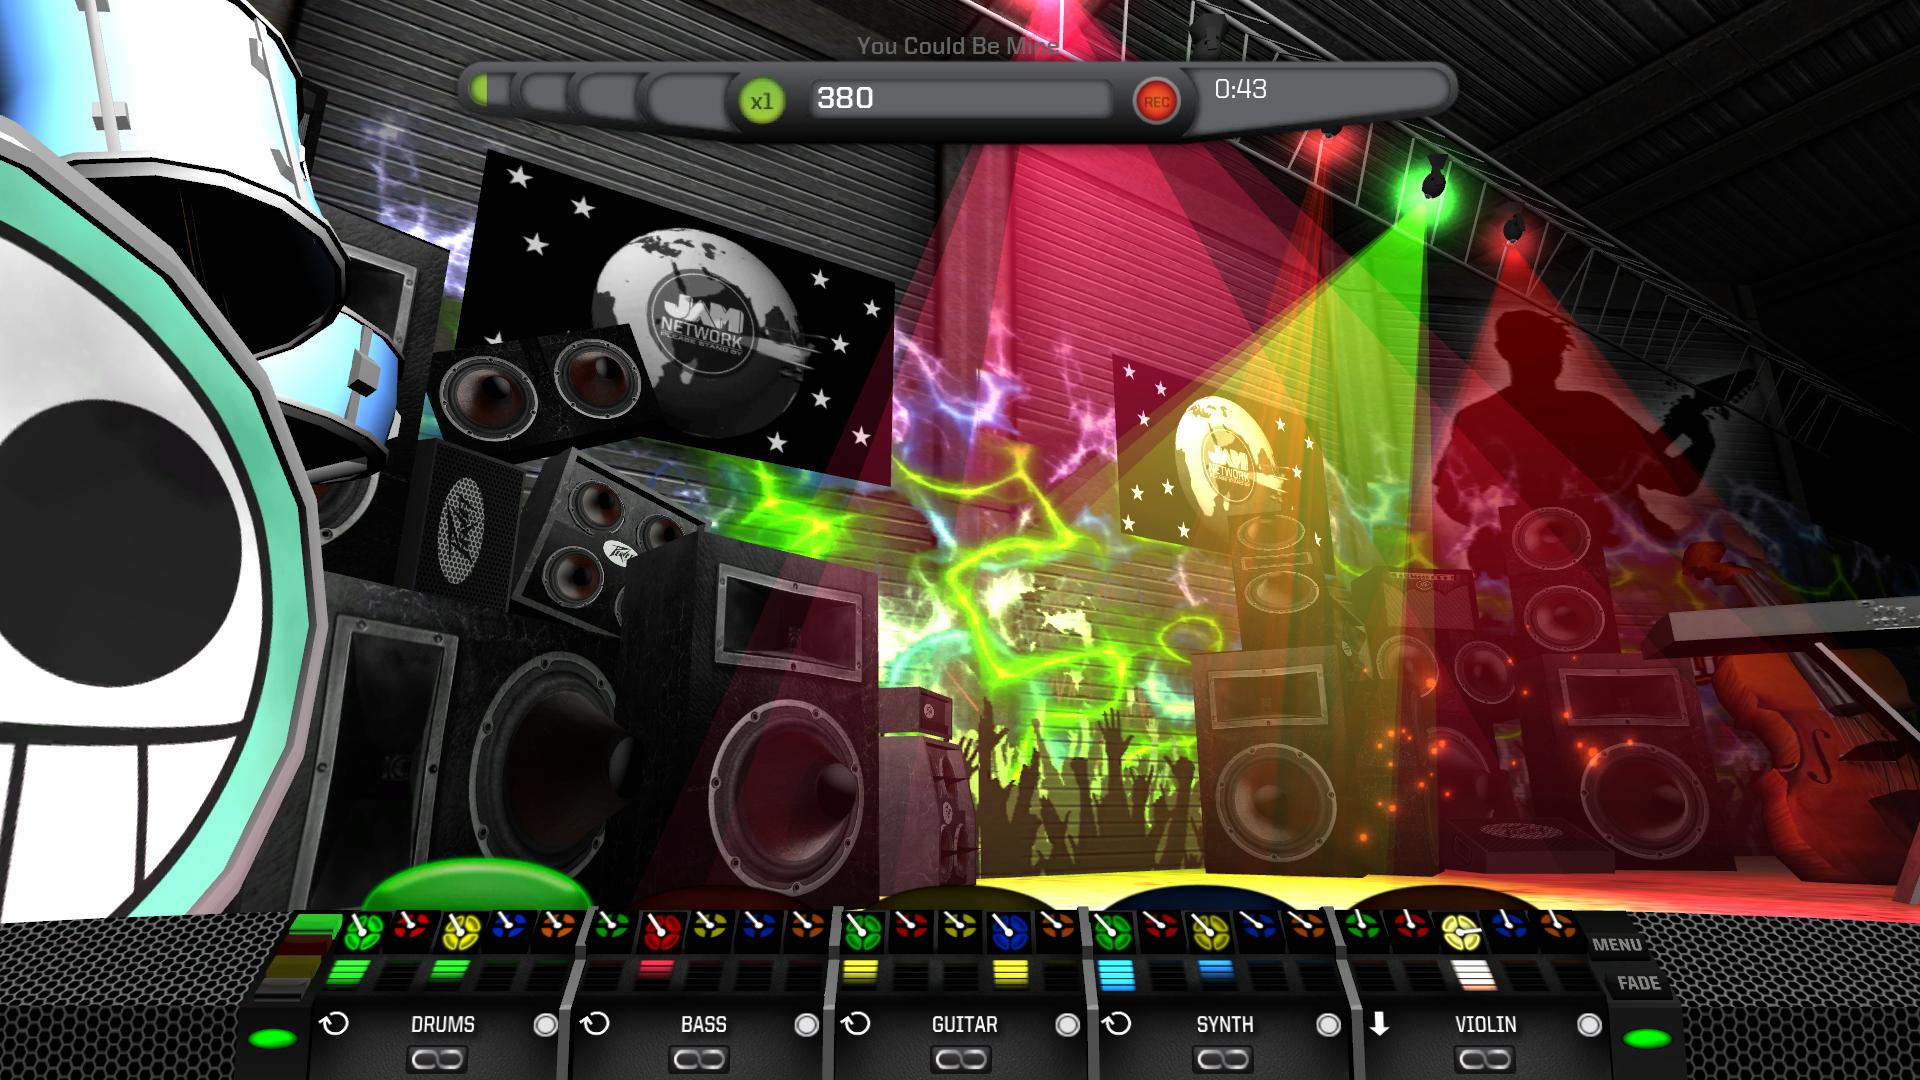Toggle the red REC record button

pyautogui.click(x=1156, y=101)
